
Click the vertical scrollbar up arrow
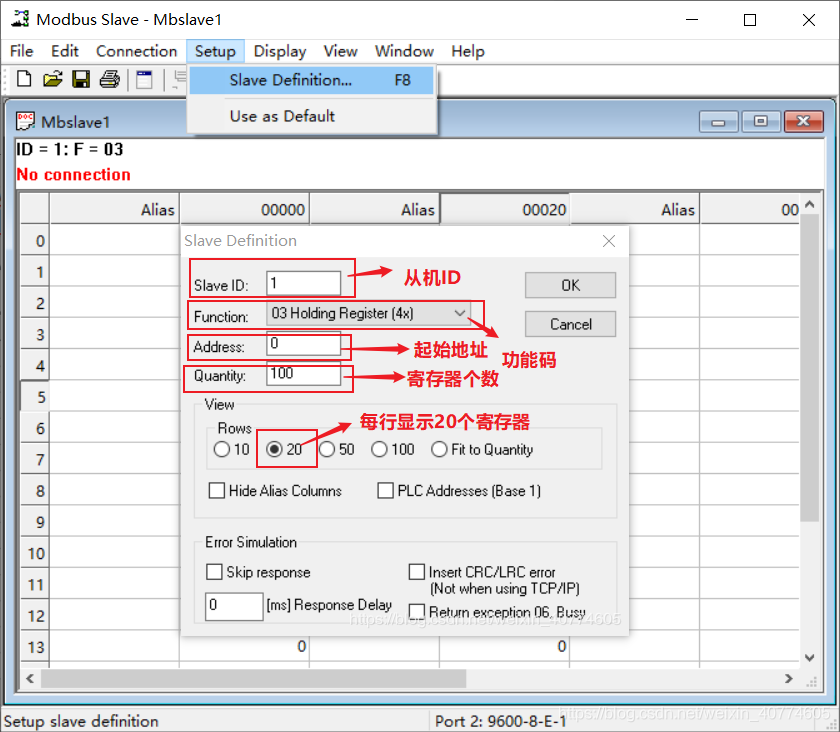pyautogui.click(x=809, y=204)
